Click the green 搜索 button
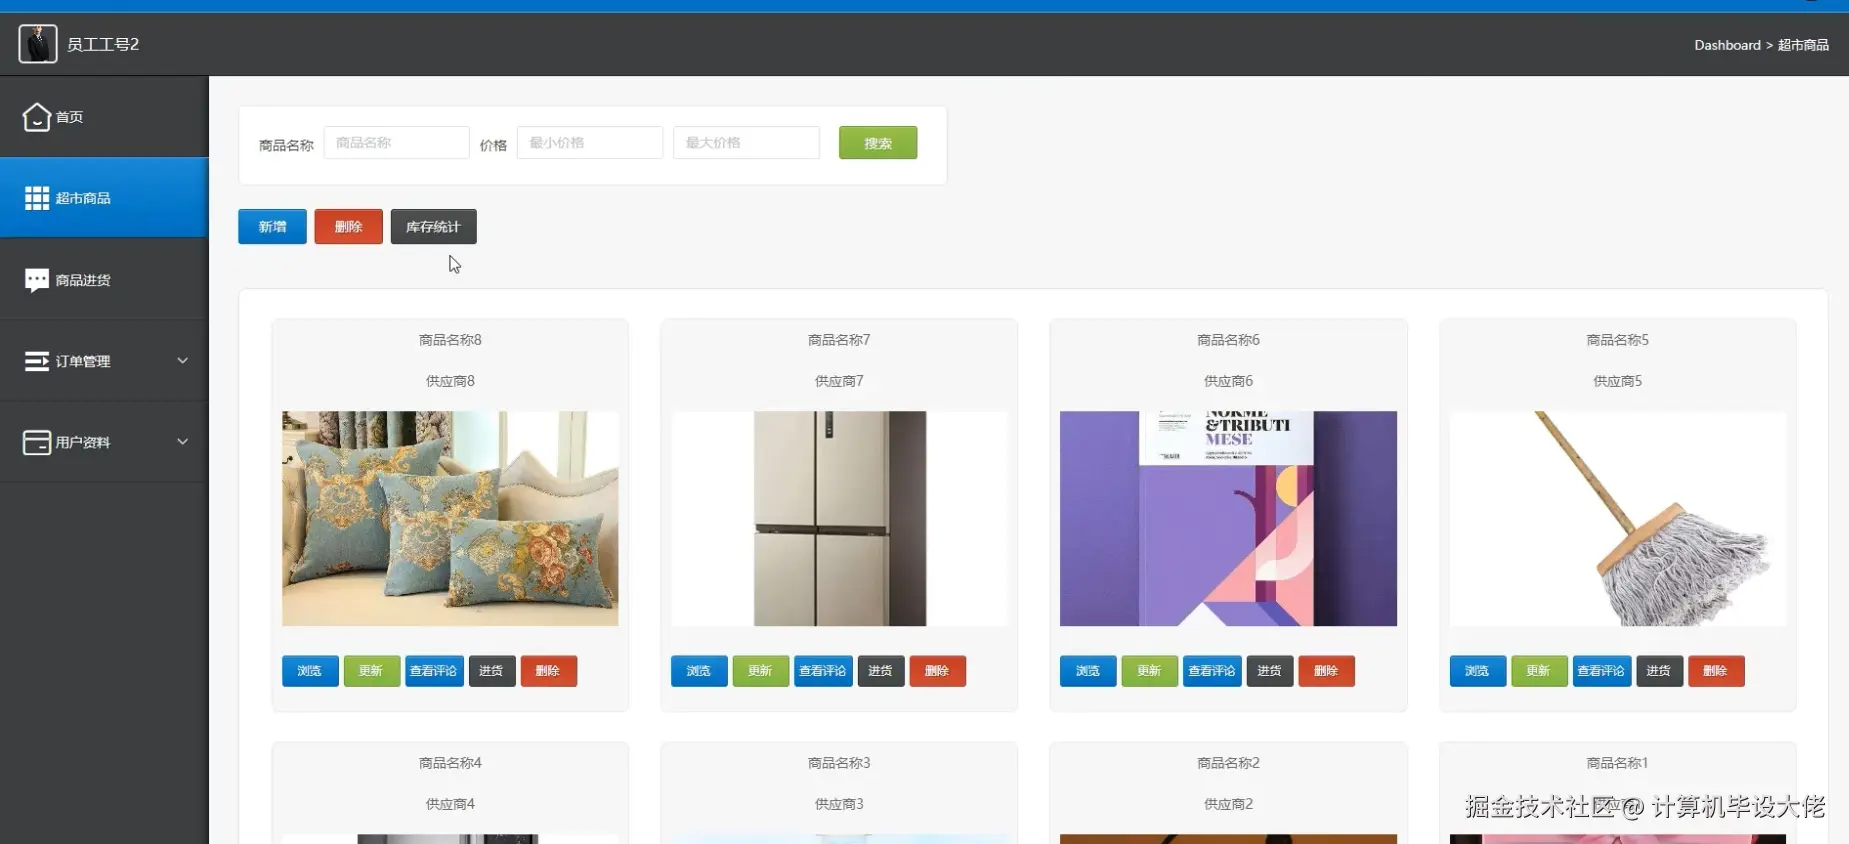 click(878, 143)
